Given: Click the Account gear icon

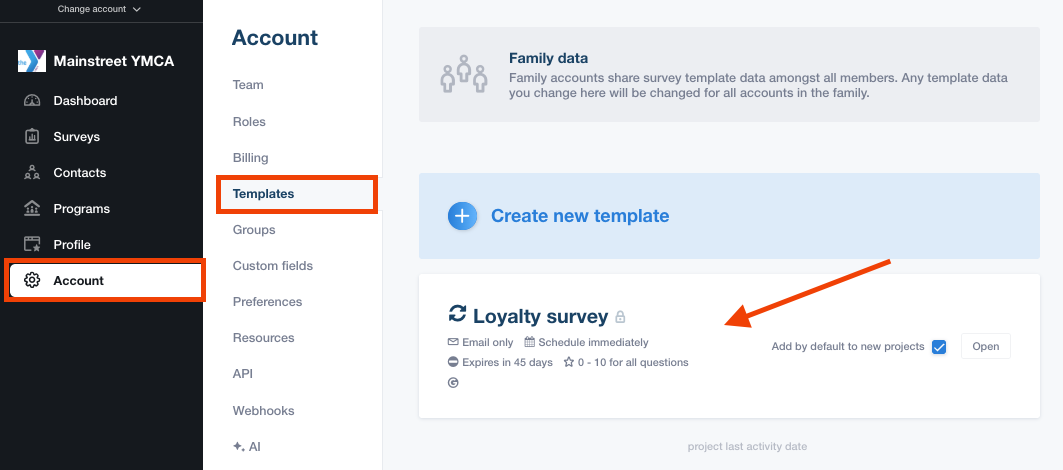Looking at the screenshot, I should click(x=32, y=281).
